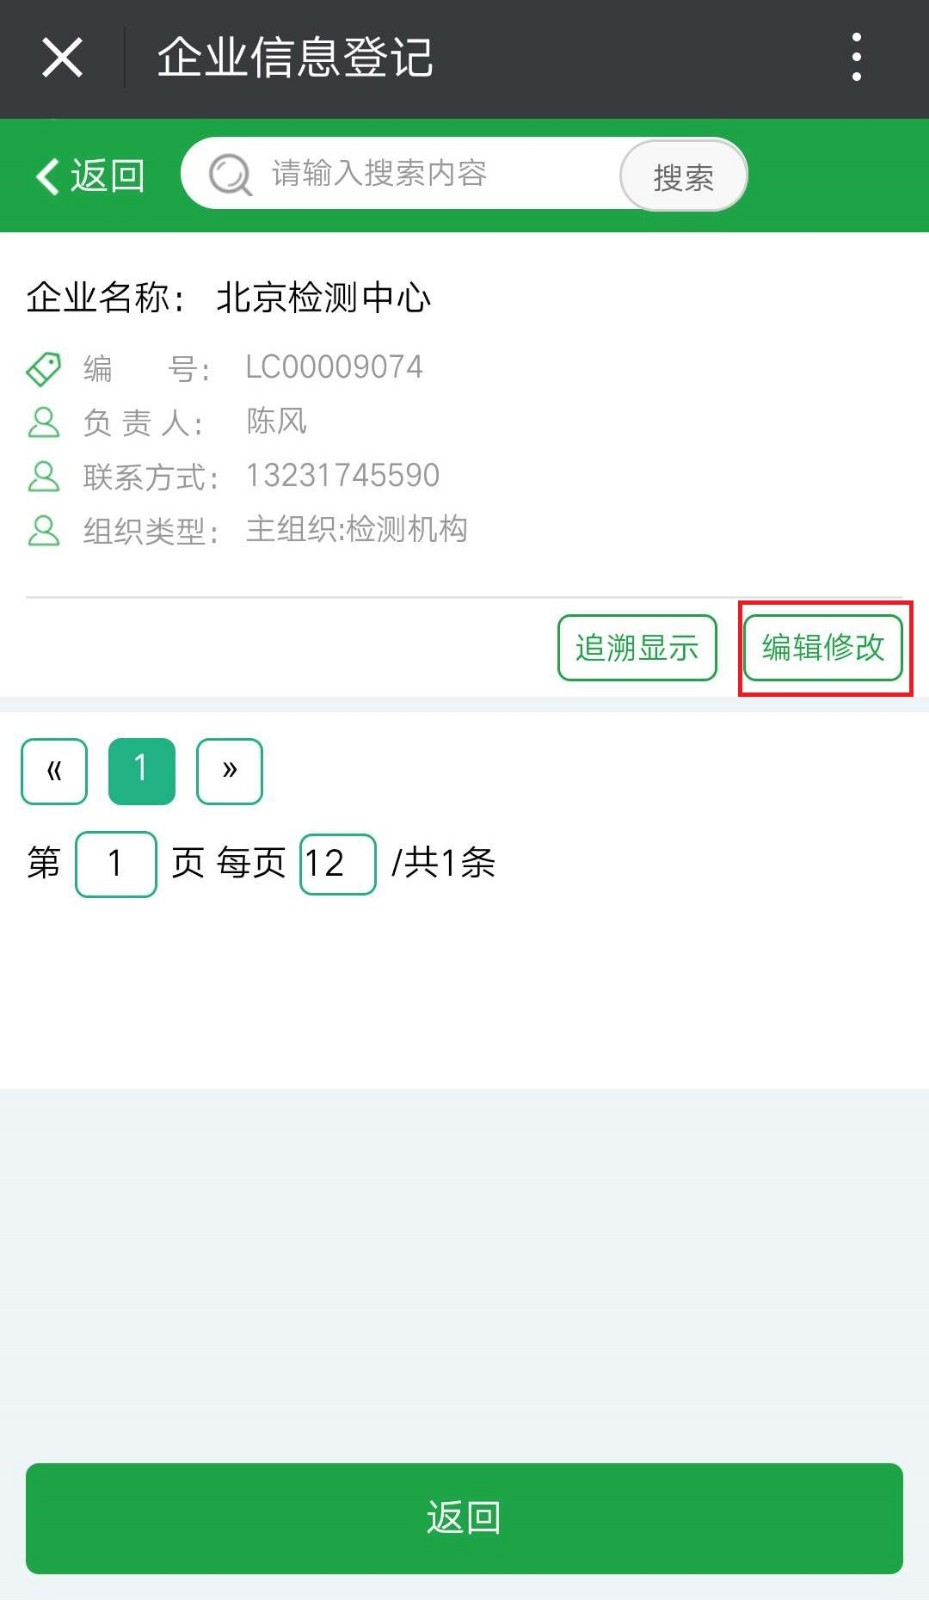Click the phone number 13231745590
929x1600 pixels.
(x=343, y=475)
